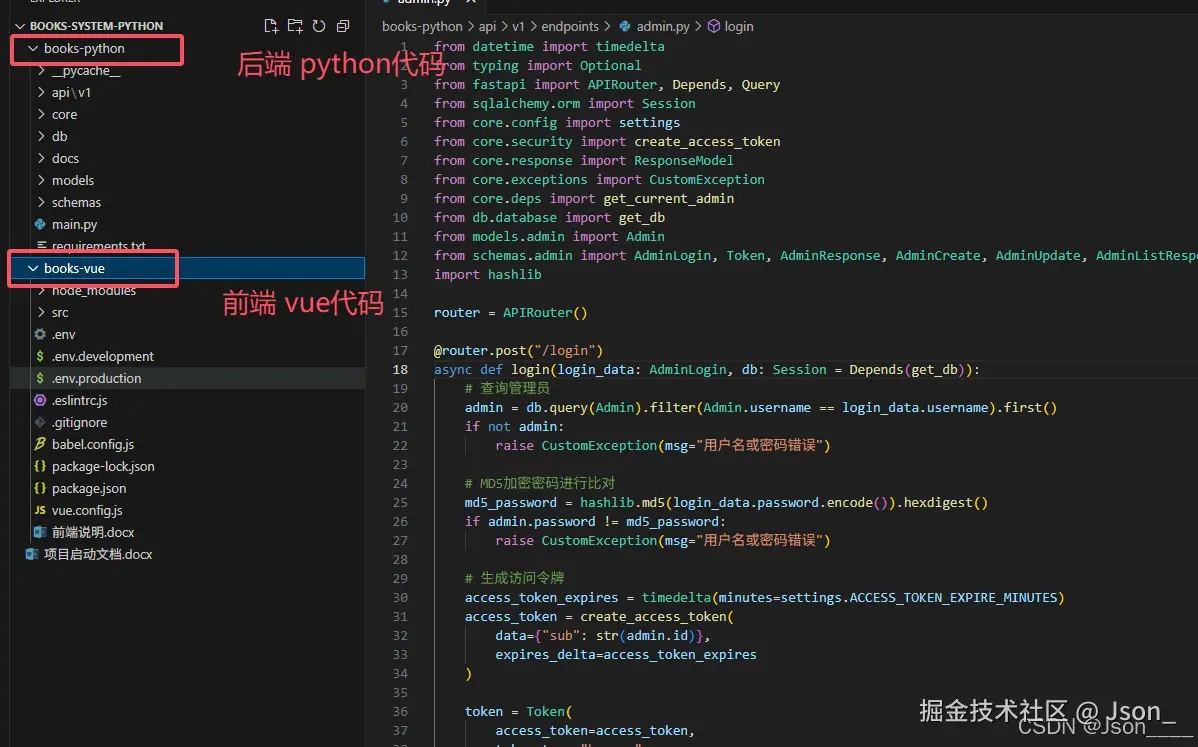The height and width of the screenshot is (747, 1198).
Task: Expand the docs folder
Action: (41, 158)
